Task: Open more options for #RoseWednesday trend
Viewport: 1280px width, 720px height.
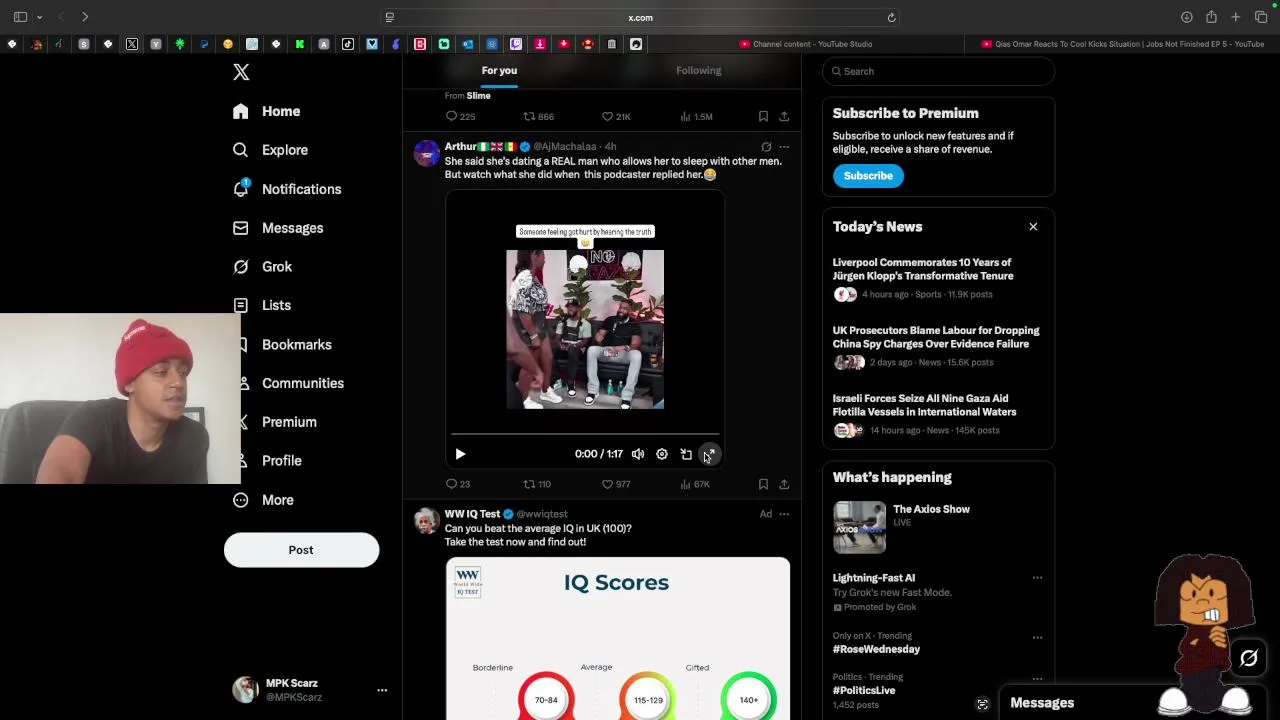Action: point(1037,637)
